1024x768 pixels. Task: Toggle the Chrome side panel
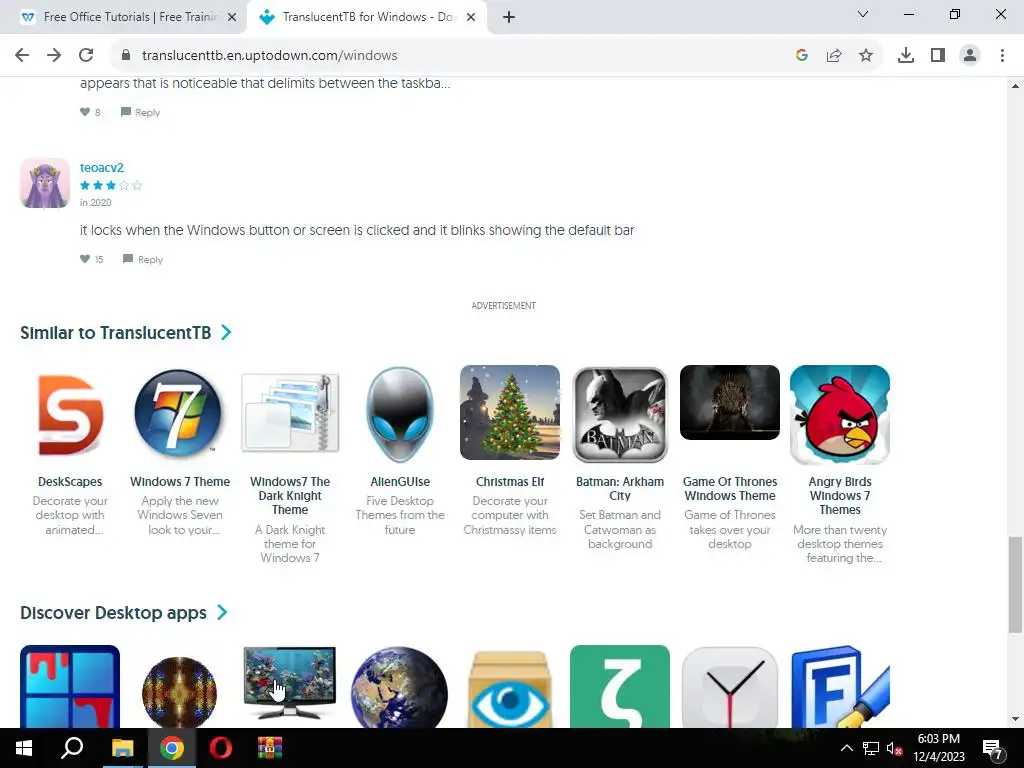[x=938, y=56]
